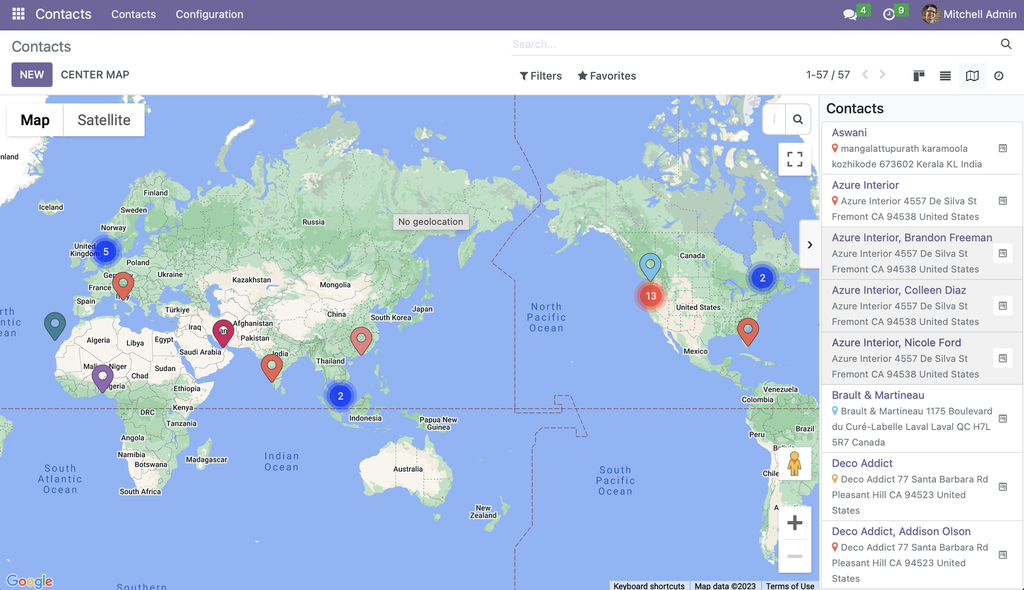
Task: Click the cluster of 5 in Europe
Action: pos(106,252)
